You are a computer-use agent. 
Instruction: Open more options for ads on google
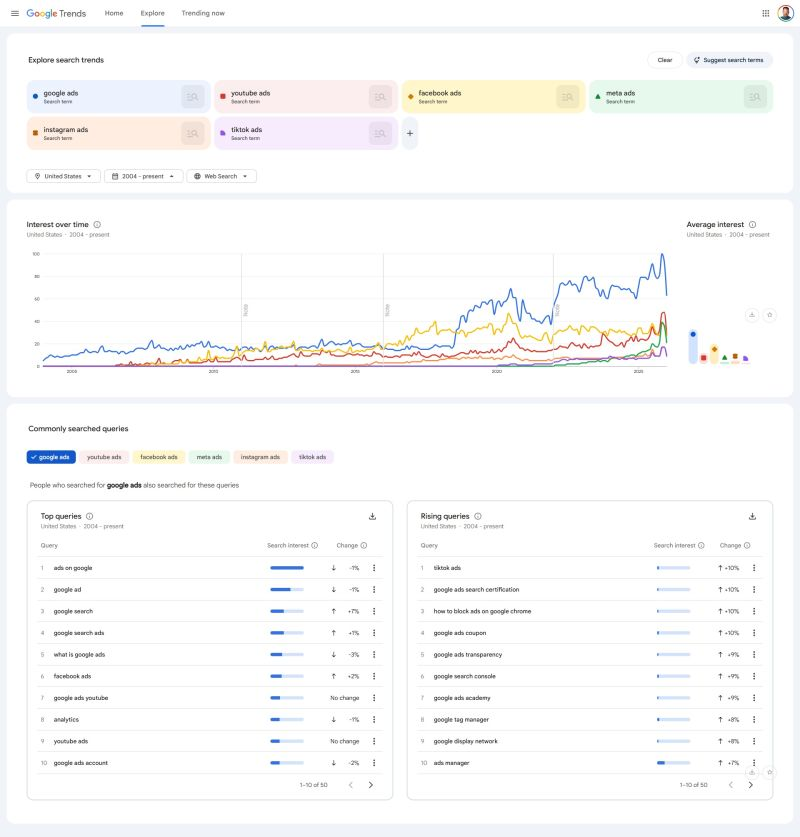tap(374, 568)
